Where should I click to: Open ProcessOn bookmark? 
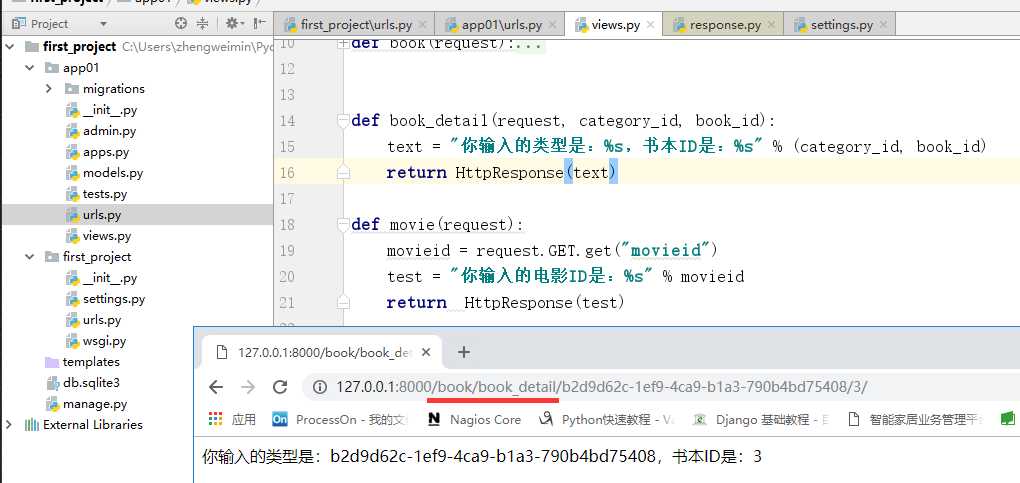(x=340, y=420)
